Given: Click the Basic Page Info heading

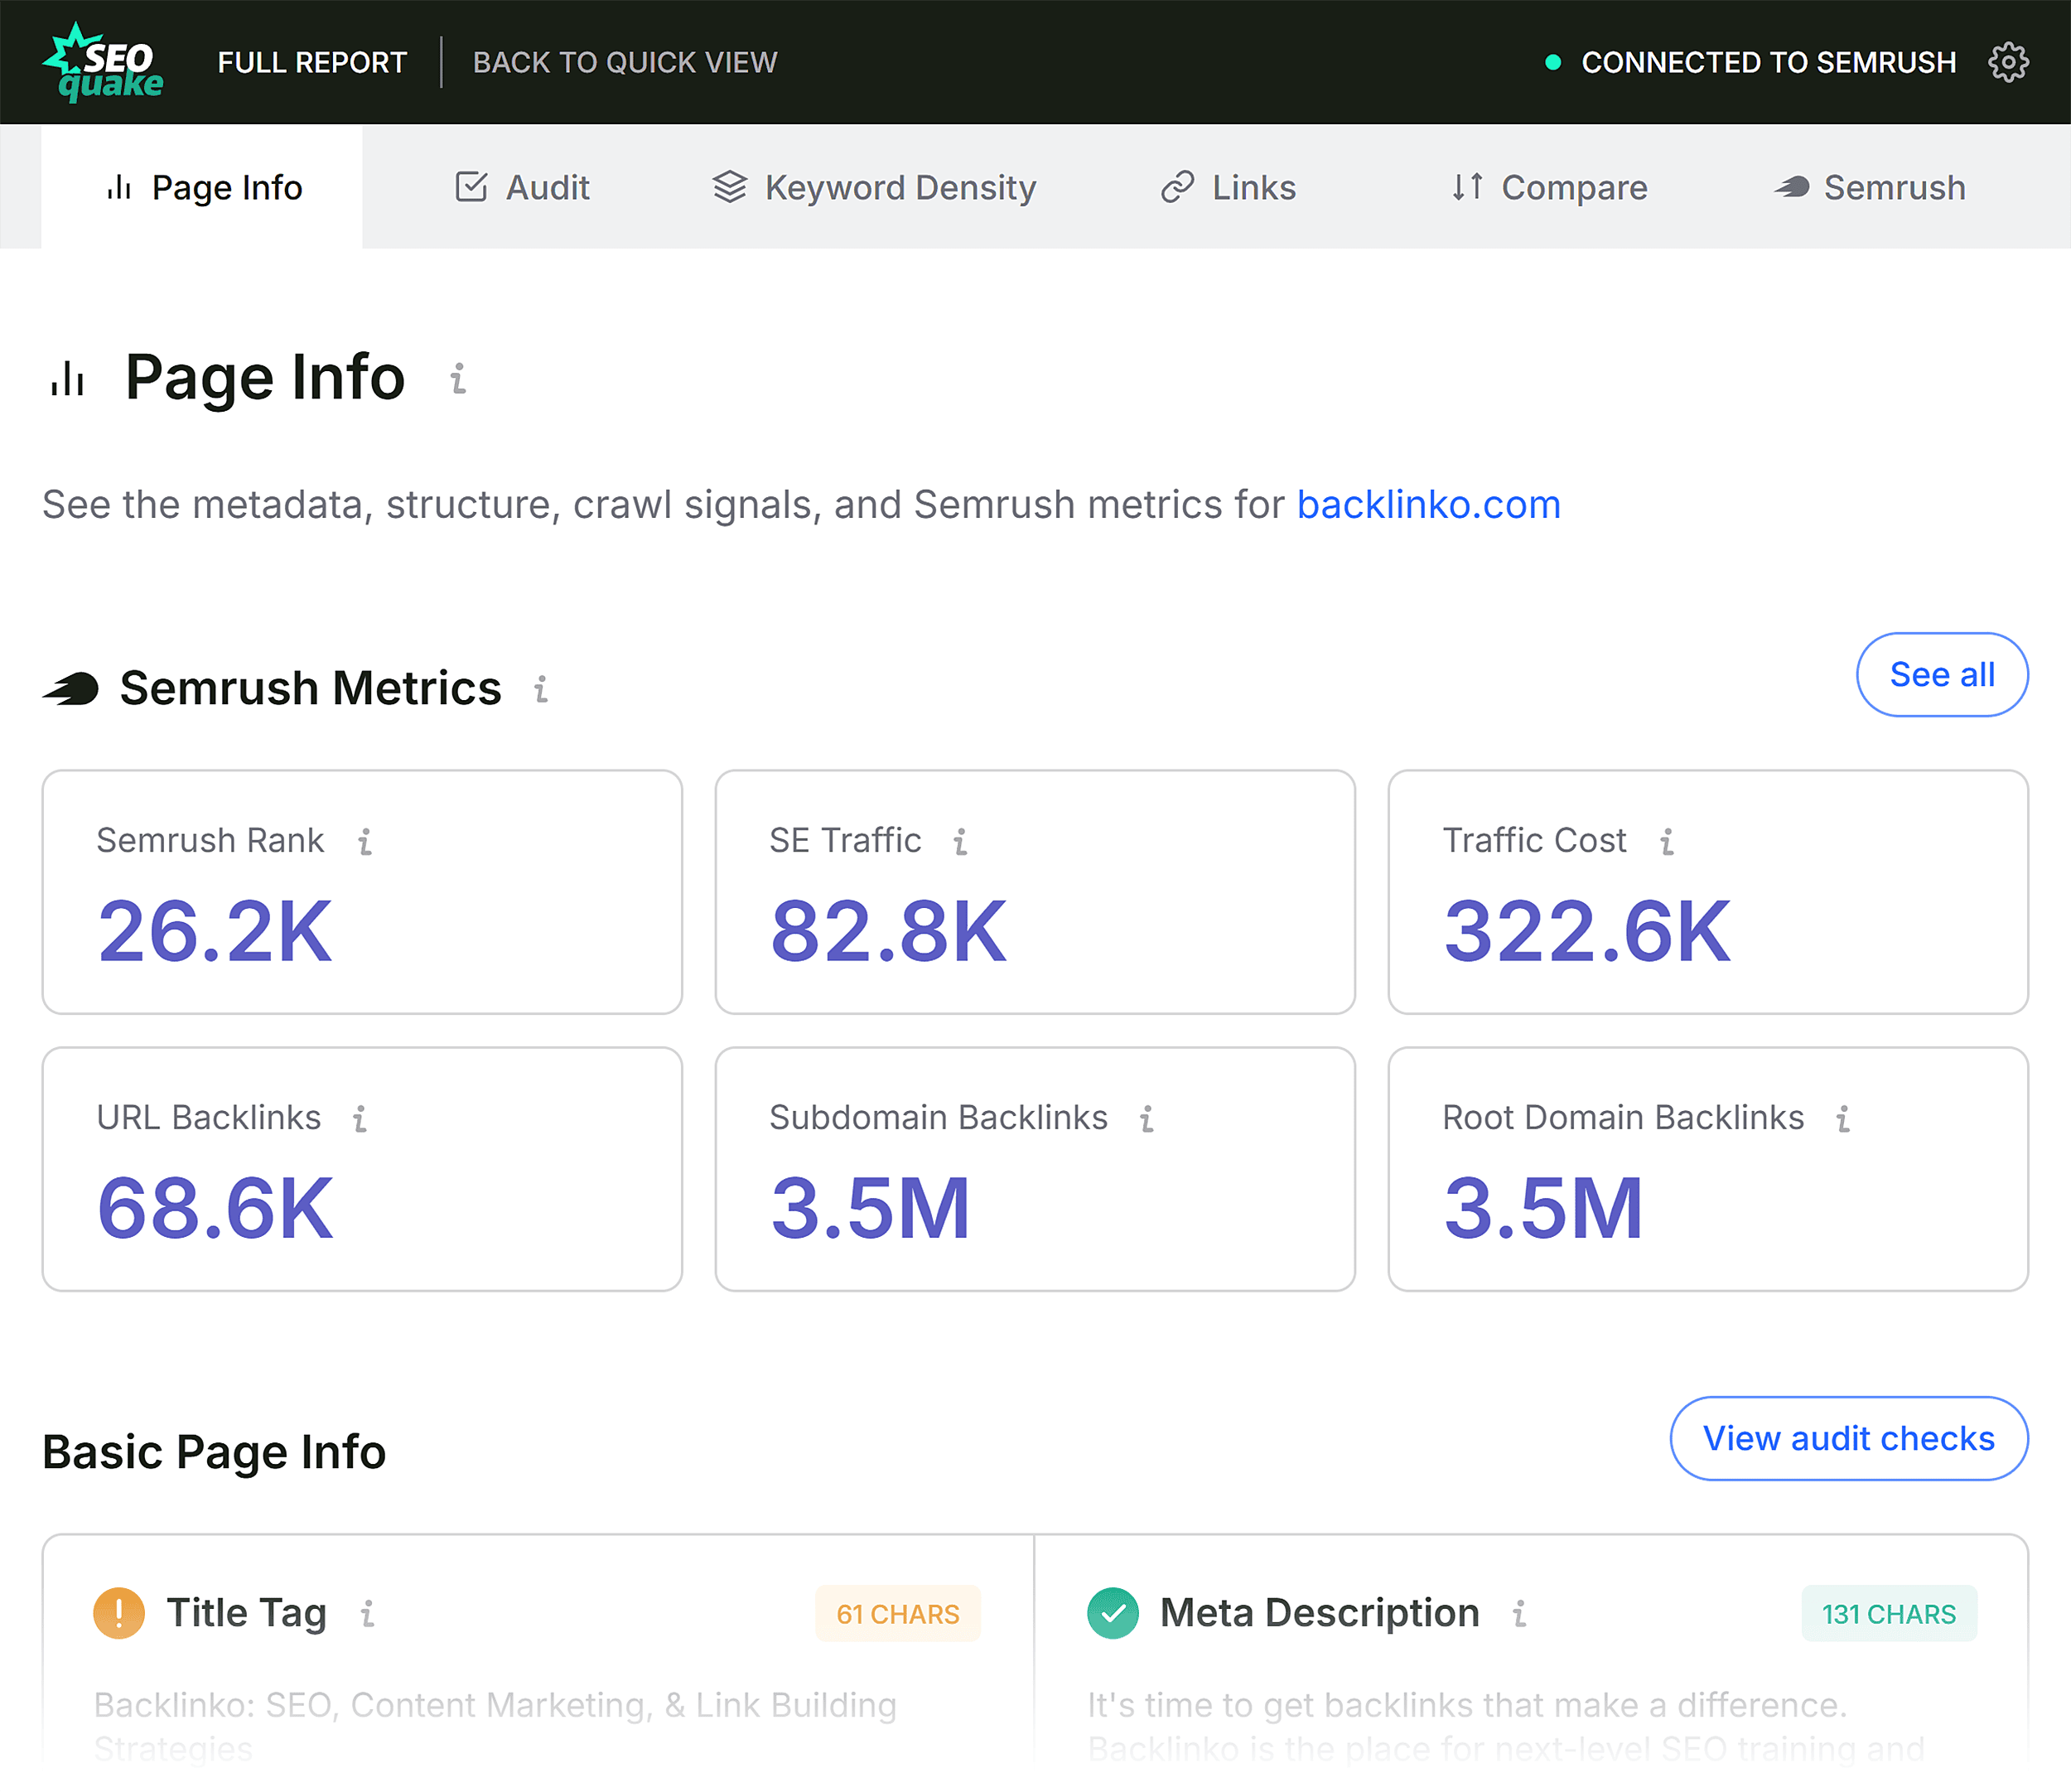Looking at the screenshot, I should [x=214, y=1452].
